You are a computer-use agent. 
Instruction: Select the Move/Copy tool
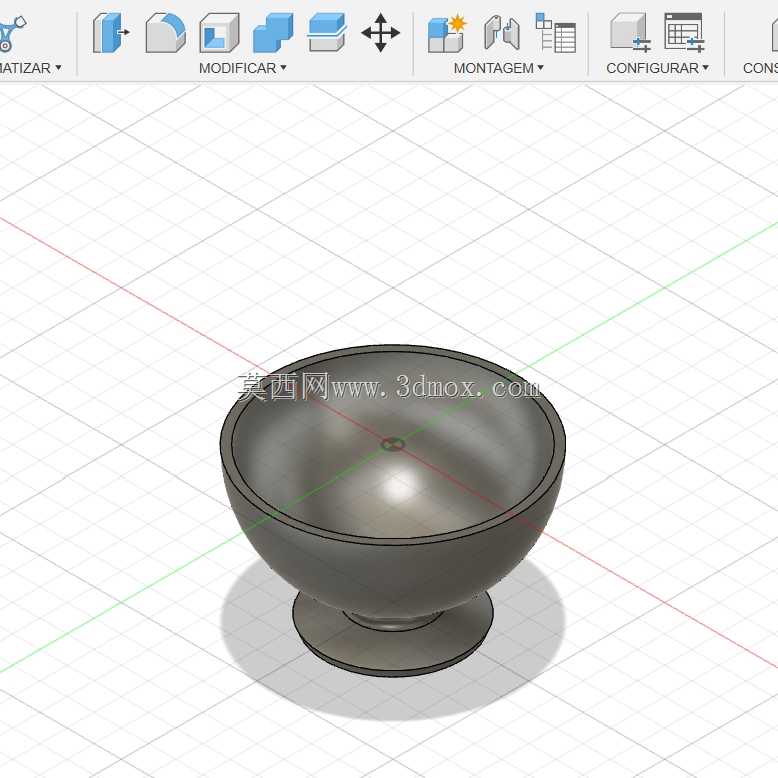tap(381, 33)
